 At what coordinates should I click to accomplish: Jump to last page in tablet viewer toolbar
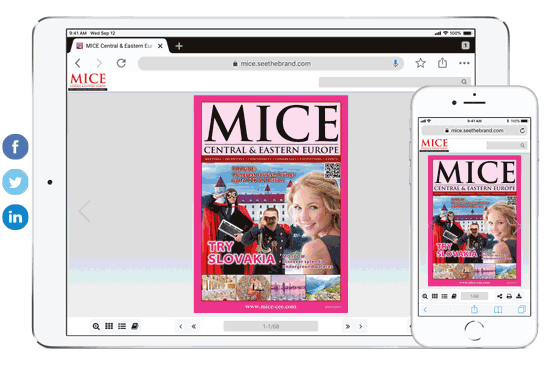coord(348,326)
